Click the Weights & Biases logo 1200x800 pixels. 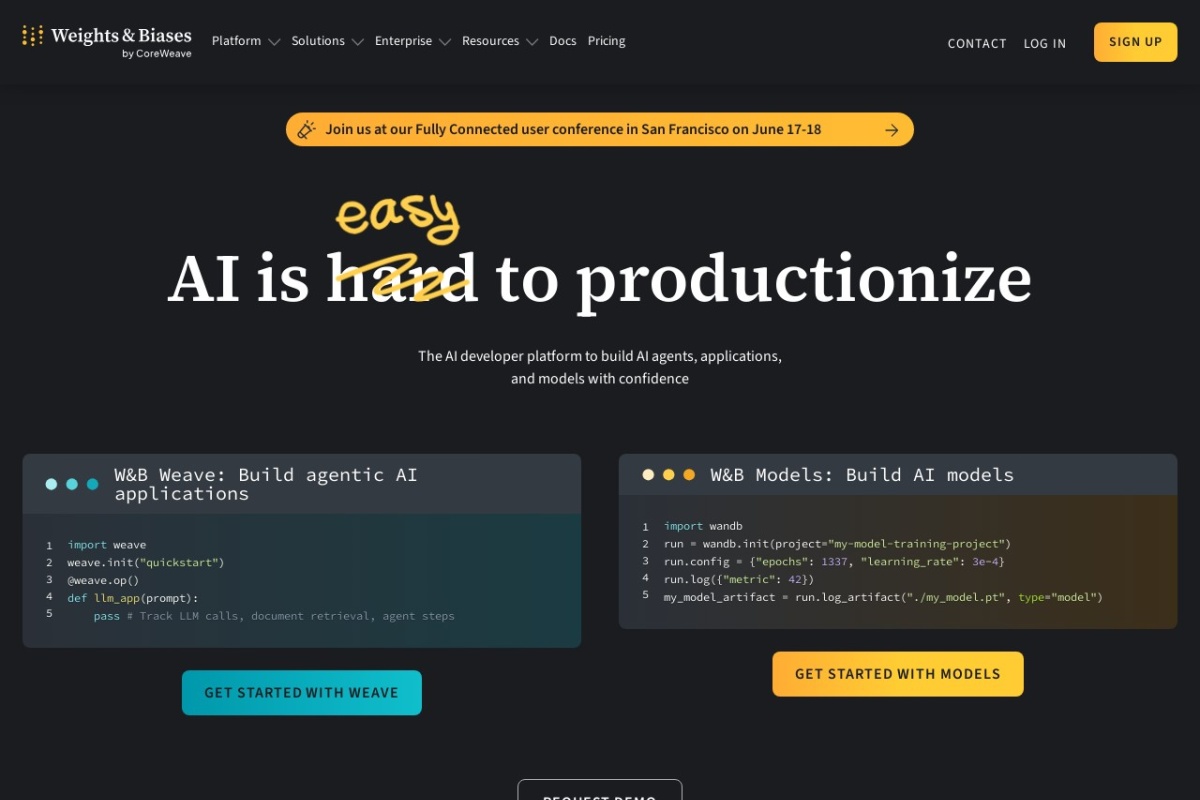(x=106, y=42)
